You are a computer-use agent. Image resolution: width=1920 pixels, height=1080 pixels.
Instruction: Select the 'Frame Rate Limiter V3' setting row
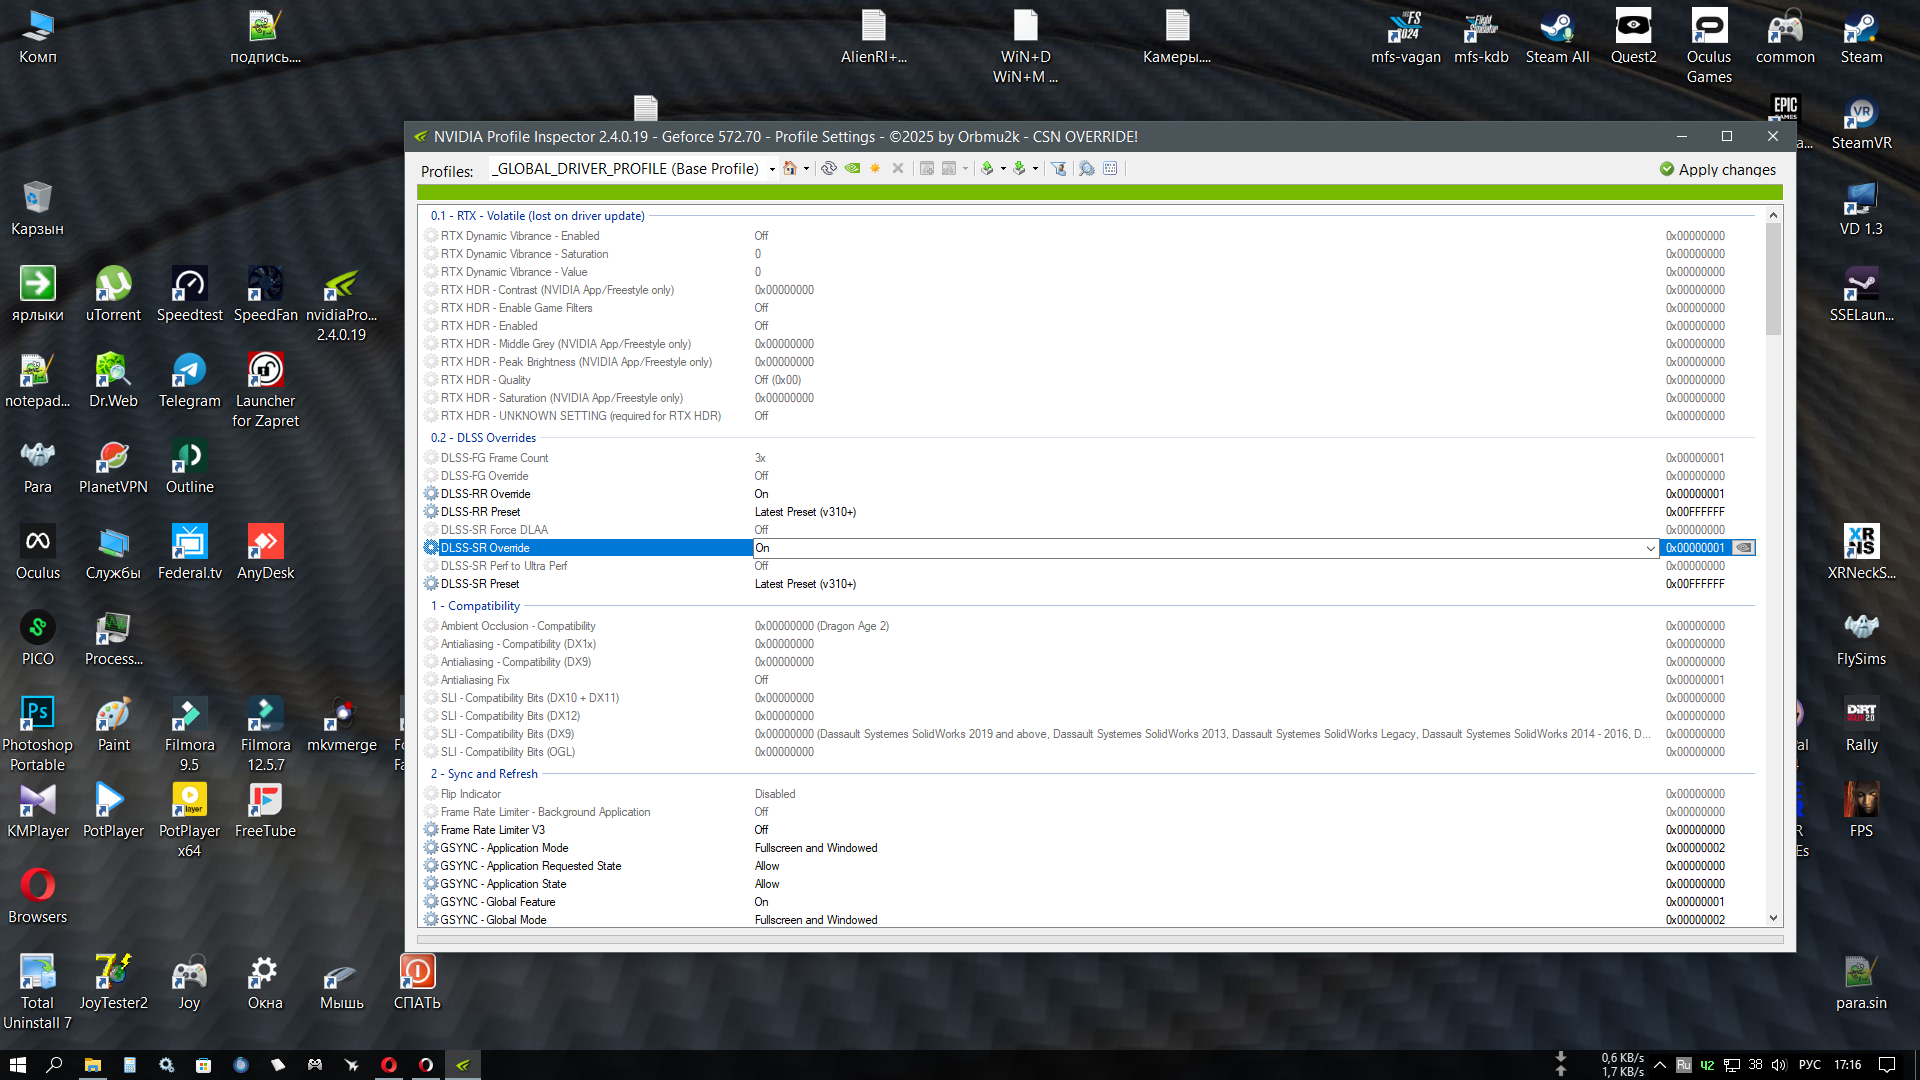pyautogui.click(x=1088, y=830)
